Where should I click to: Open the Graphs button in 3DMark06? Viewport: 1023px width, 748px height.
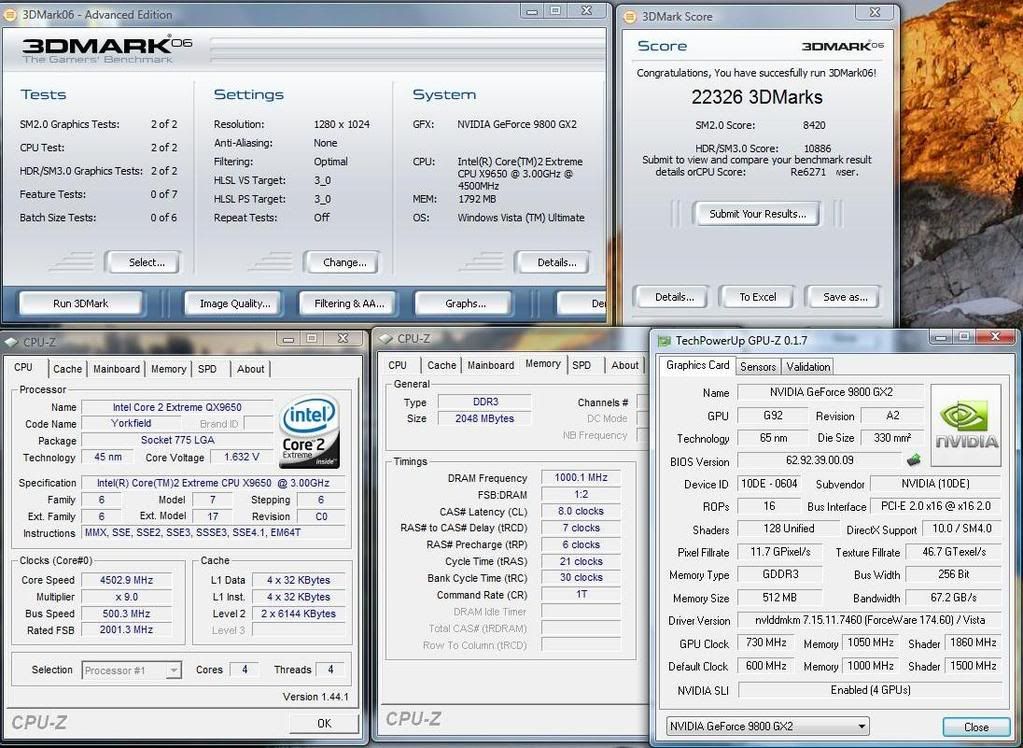click(465, 304)
